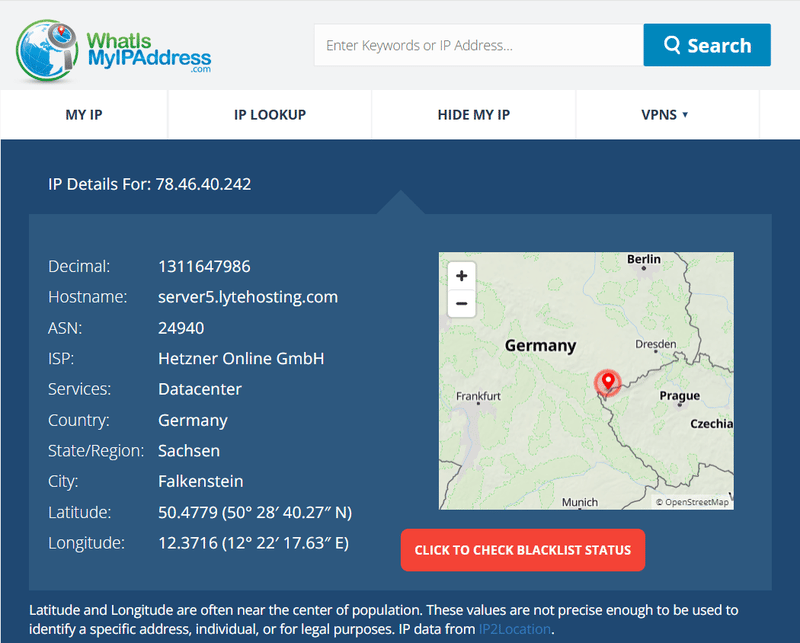The image size is (800, 643).
Task: Expand the VPNS dropdown arrow
Action: pyautogui.click(x=685, y=114)
